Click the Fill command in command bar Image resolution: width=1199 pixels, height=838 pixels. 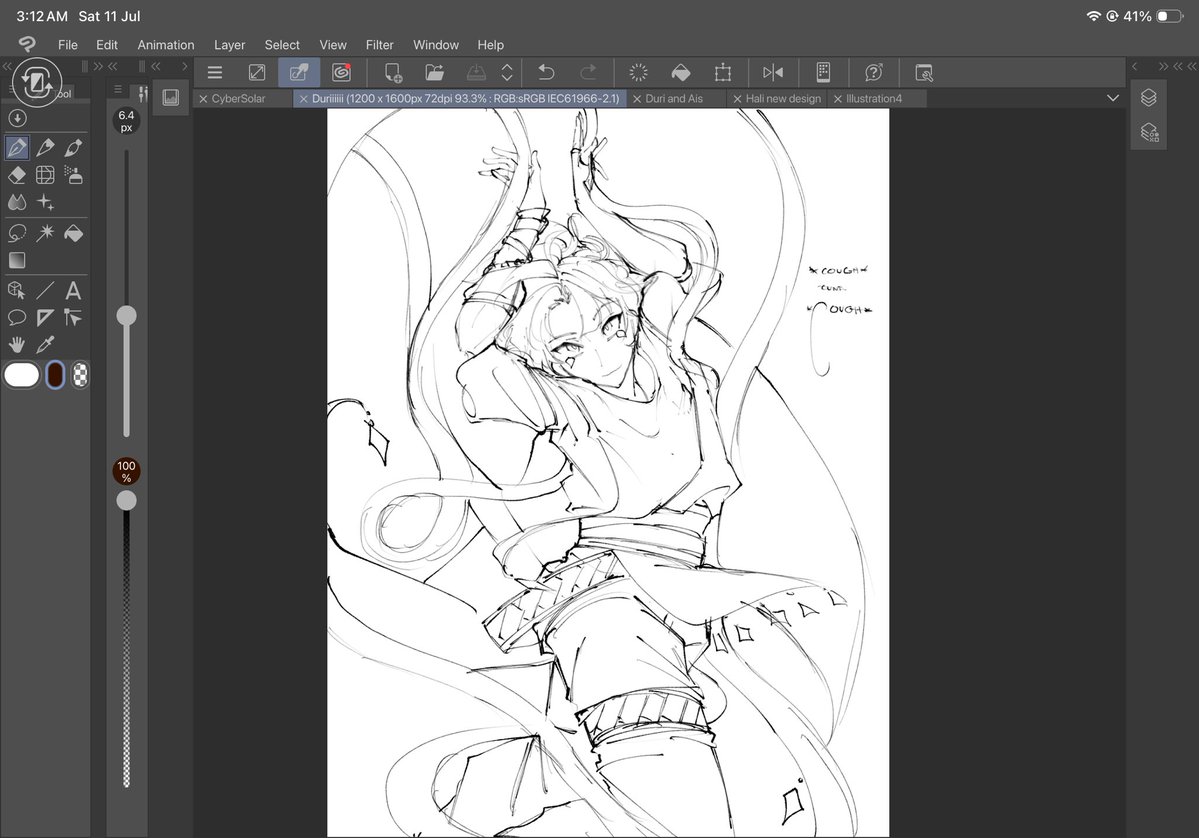(680, 73)
